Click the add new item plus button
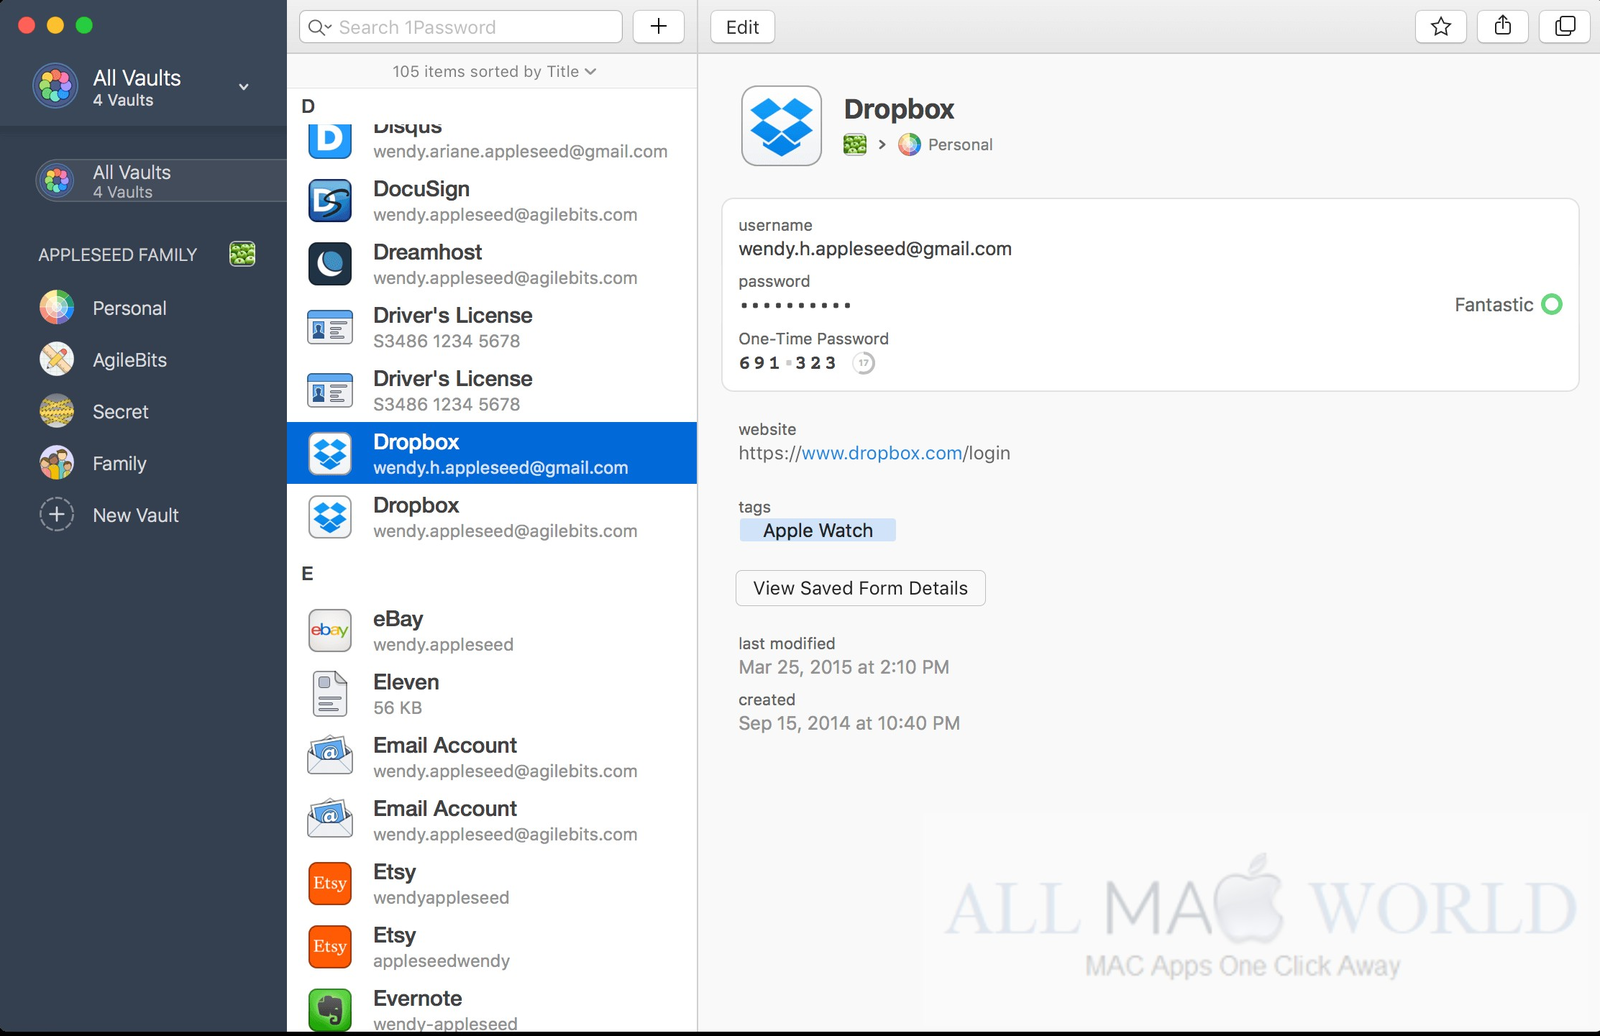Viewport: 1600px width, 1036px height. (658, 27)
